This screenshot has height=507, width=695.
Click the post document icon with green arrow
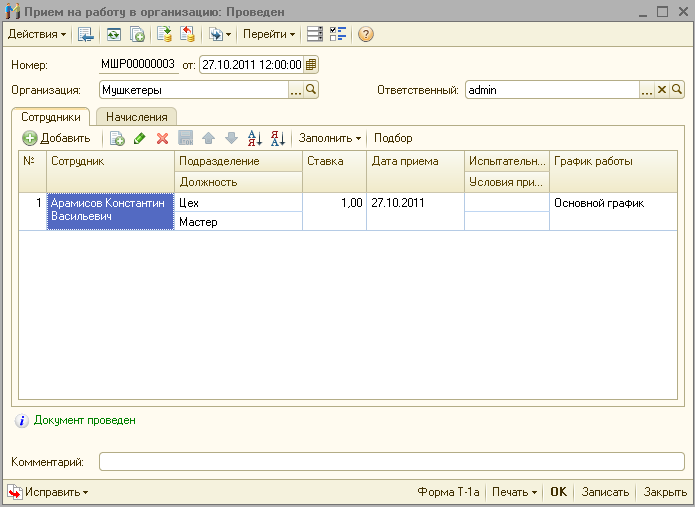[x=164, y=34]
